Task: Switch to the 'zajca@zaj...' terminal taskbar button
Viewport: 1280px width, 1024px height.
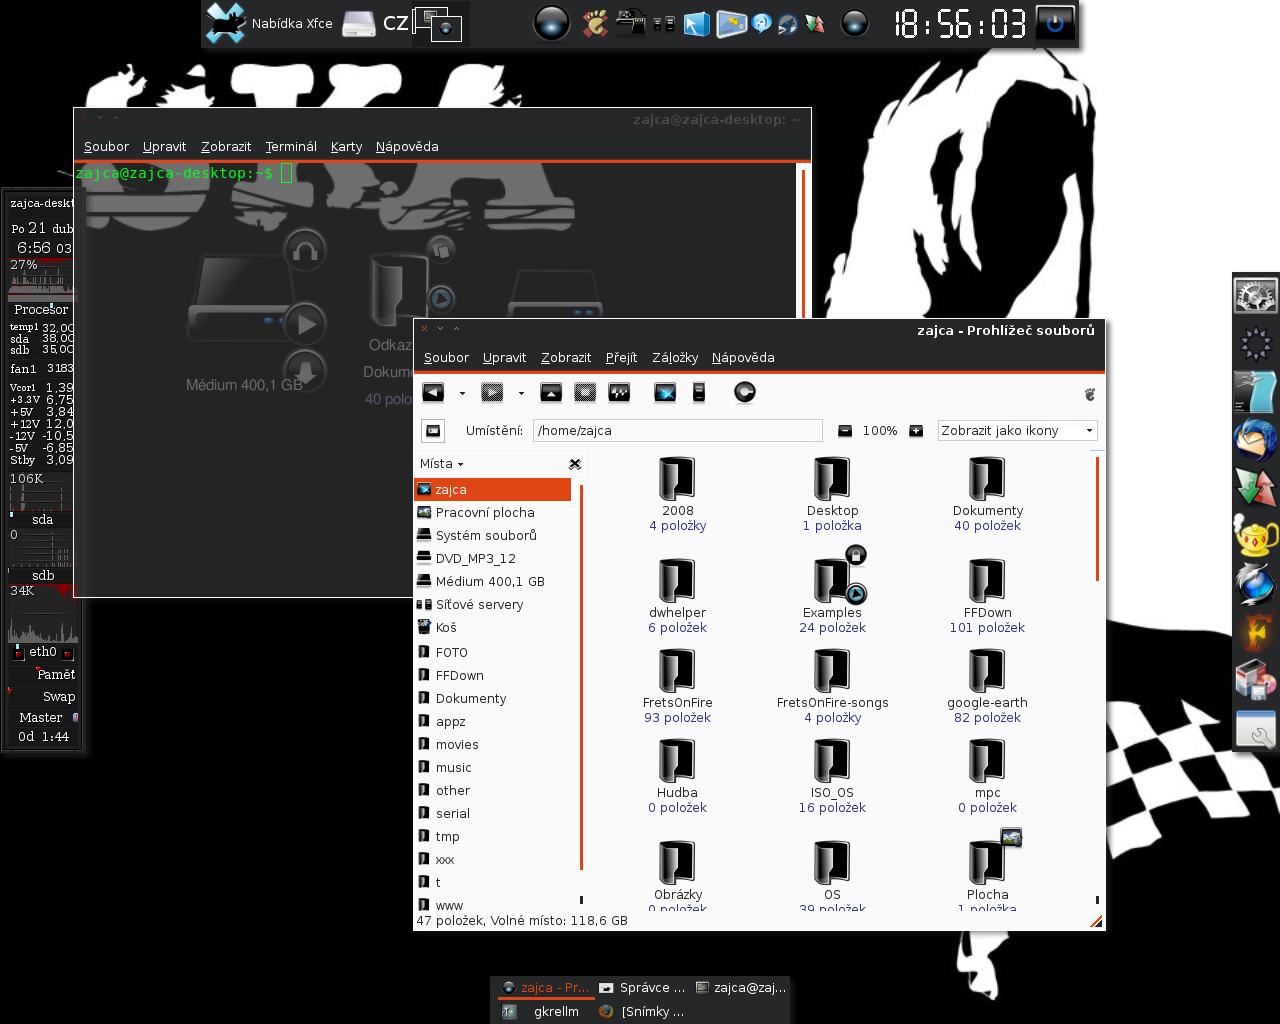Action: [741, 988]
